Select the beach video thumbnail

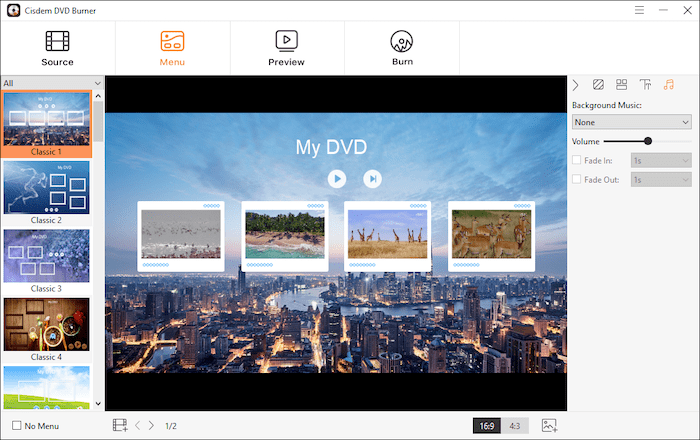click(285, 234)
